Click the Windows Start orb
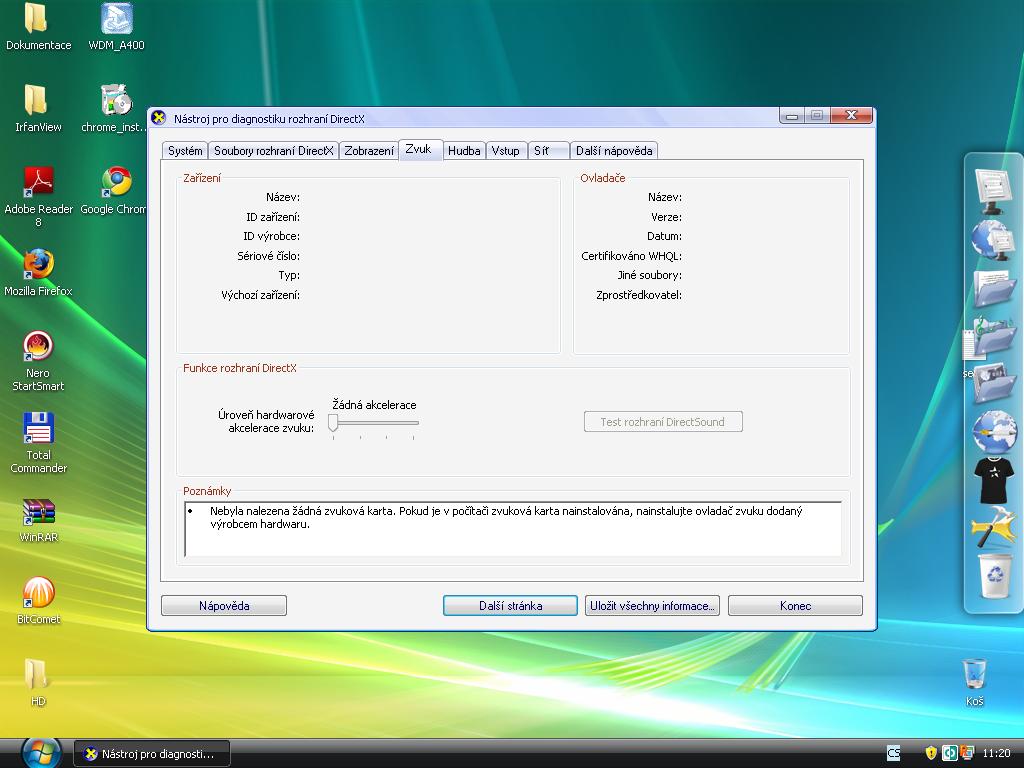Image resolution: width=1024 pixels, height=768 pixels. coord(40,752)
